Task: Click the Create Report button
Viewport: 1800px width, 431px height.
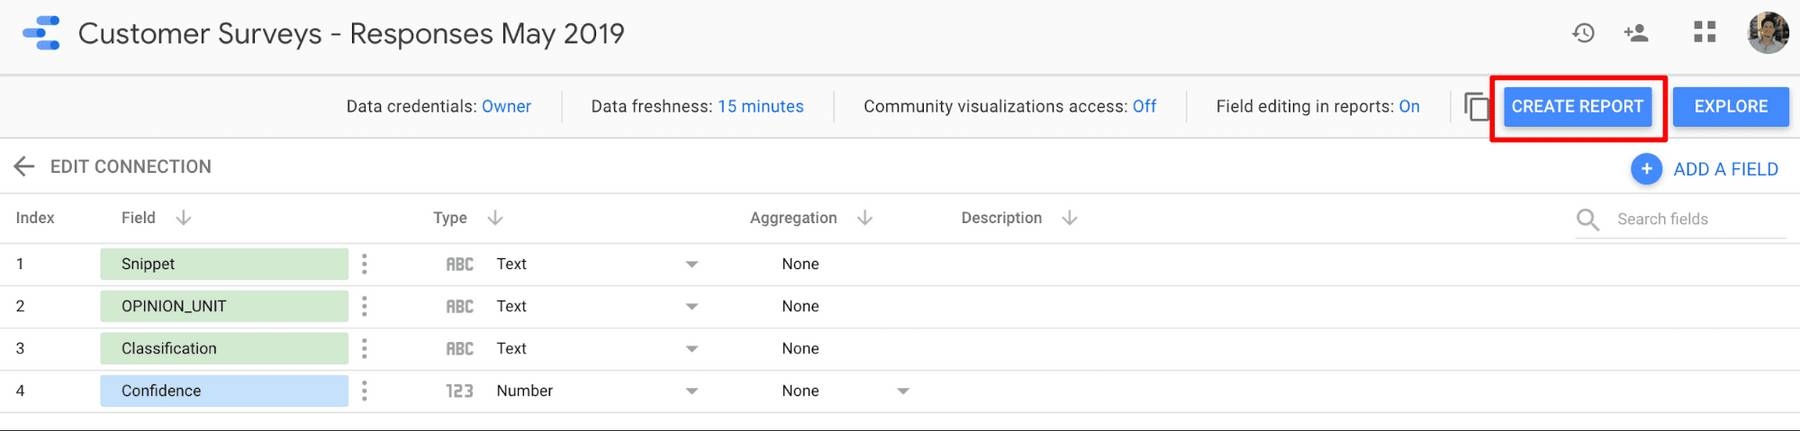Action: [x=1577, y=106]
